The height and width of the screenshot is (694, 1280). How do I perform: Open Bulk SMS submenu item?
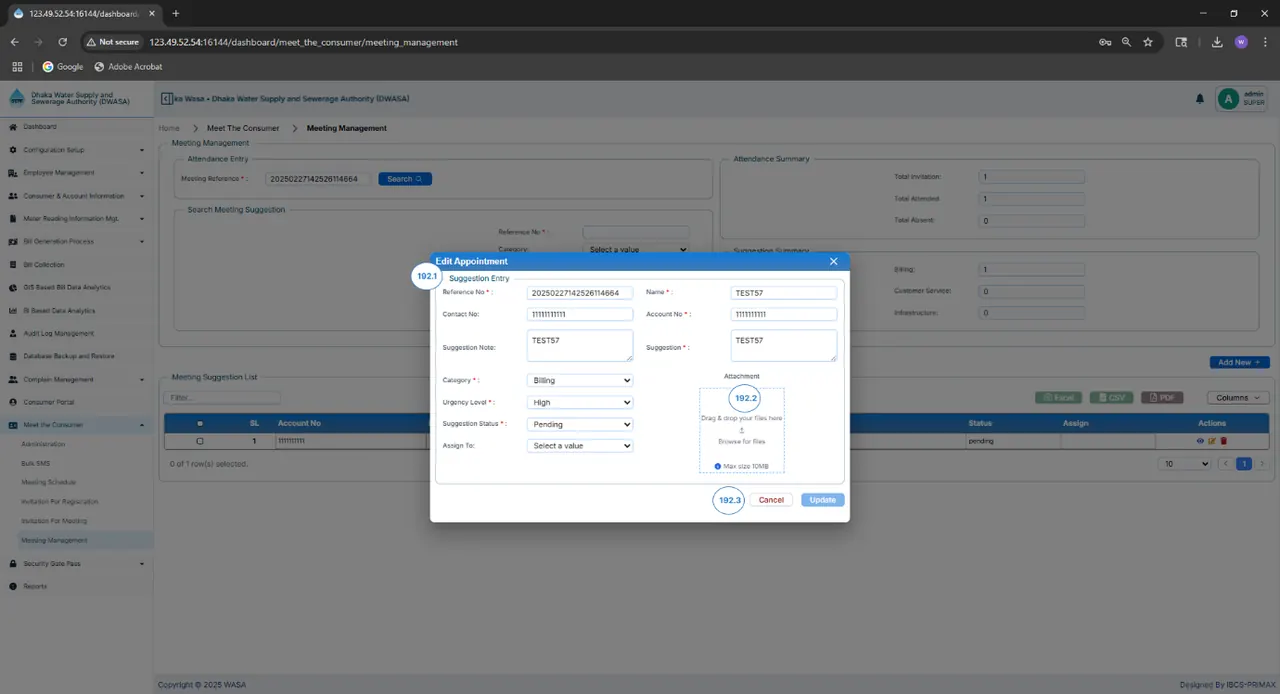point(35,463)
